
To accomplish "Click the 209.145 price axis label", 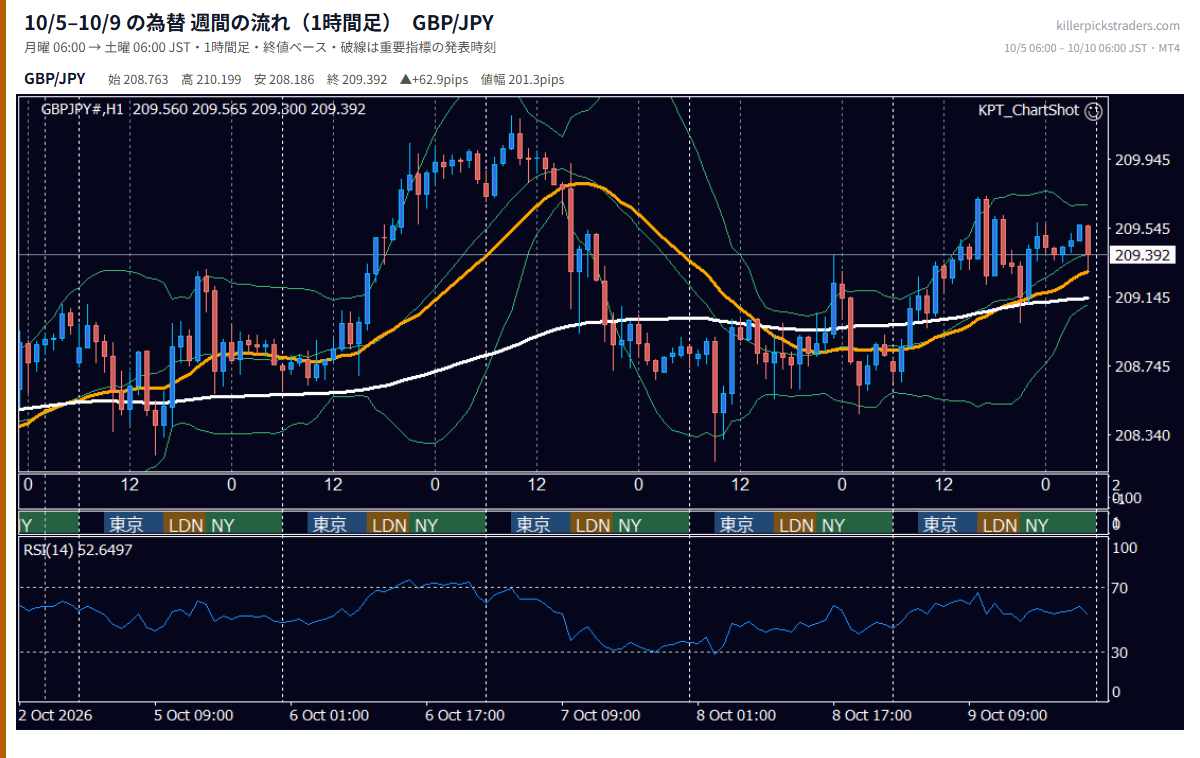I will click(1142, 298).
